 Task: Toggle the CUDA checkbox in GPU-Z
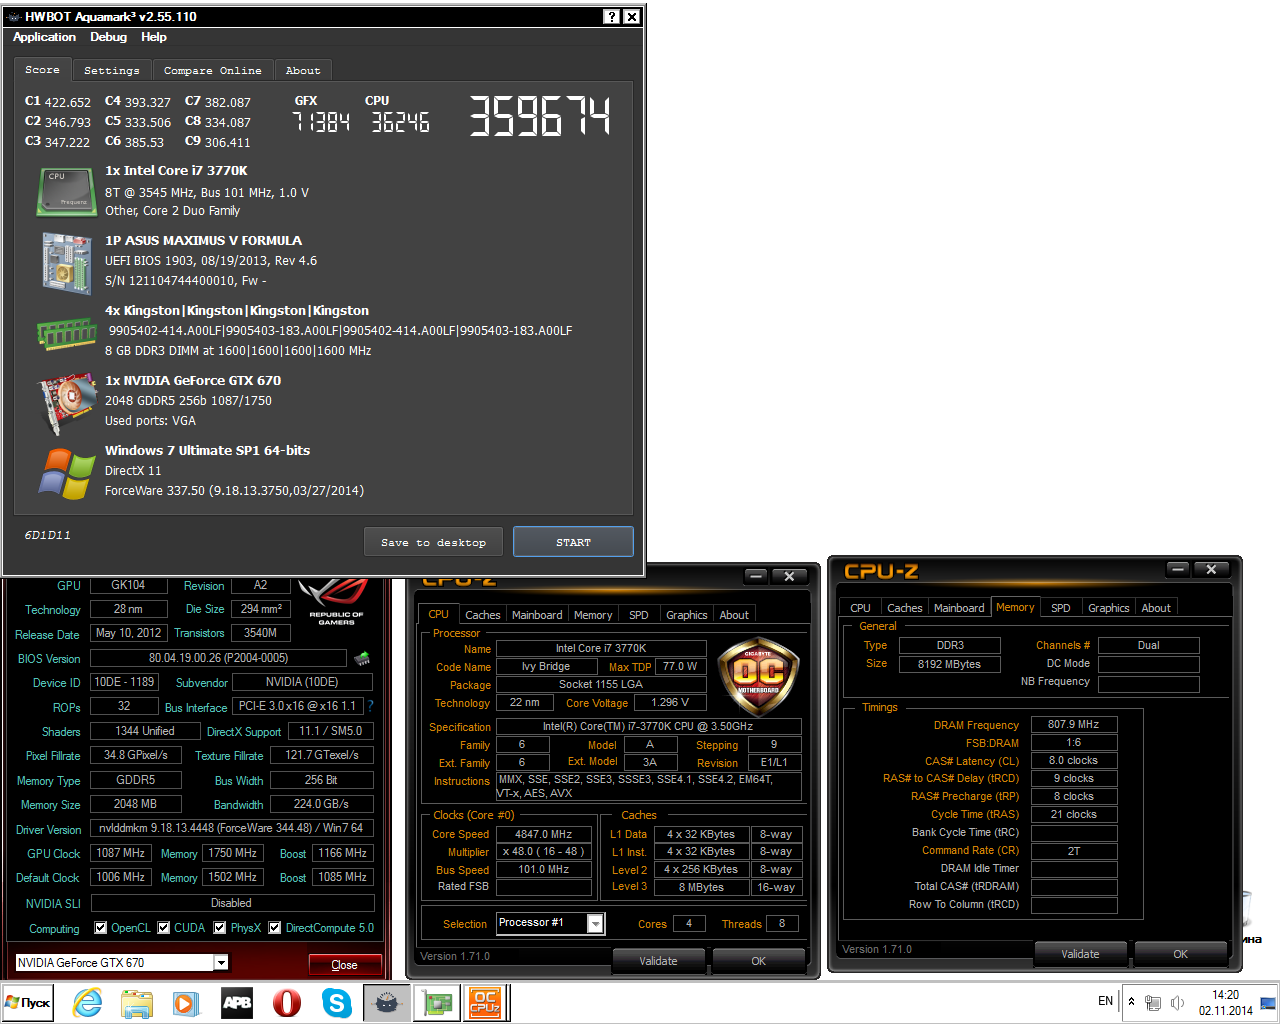coord(163,928)
